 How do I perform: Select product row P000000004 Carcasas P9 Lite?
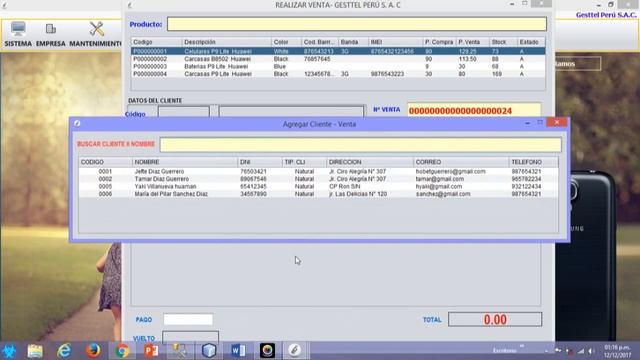click(x=338, y=74)
